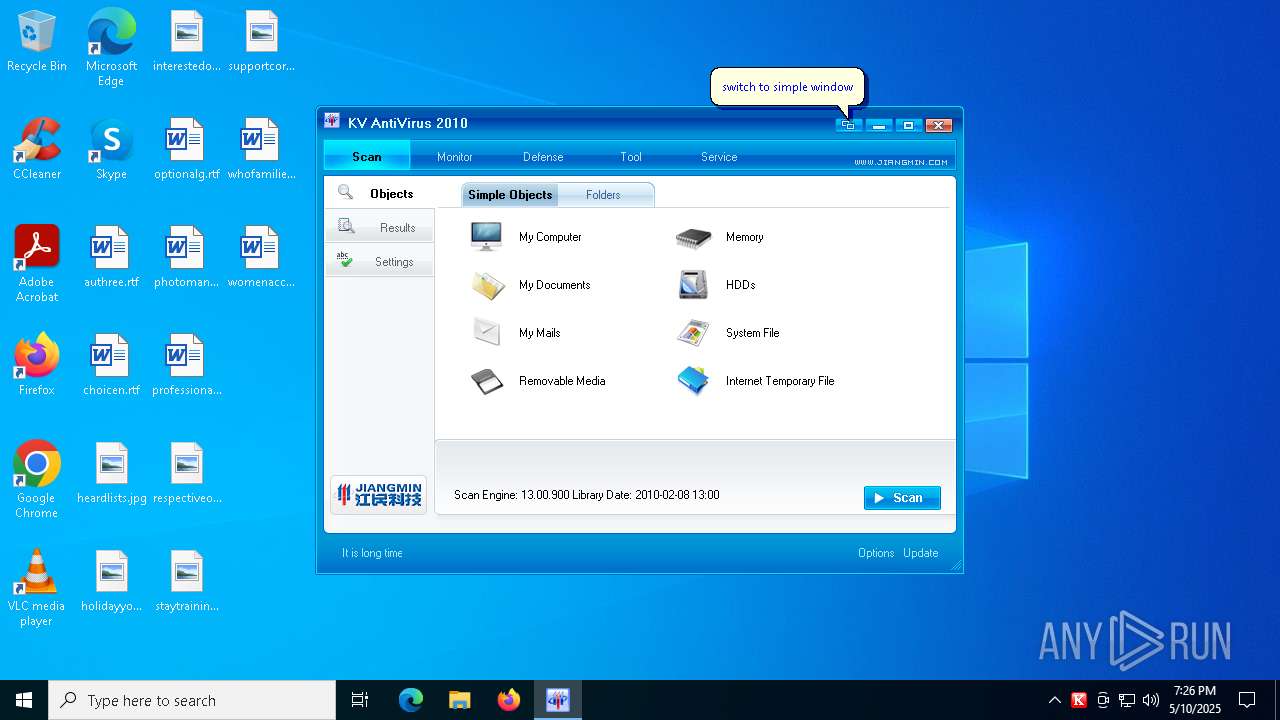Pick the Internet Temporary File icon
The image size is (1280, 720).
tap(693, 381)
